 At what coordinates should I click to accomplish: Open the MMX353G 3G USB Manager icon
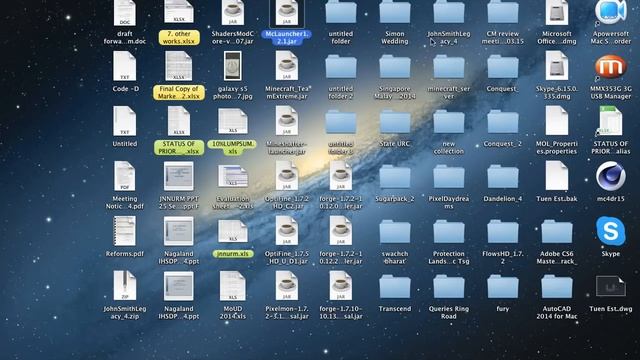coord(611,67)
